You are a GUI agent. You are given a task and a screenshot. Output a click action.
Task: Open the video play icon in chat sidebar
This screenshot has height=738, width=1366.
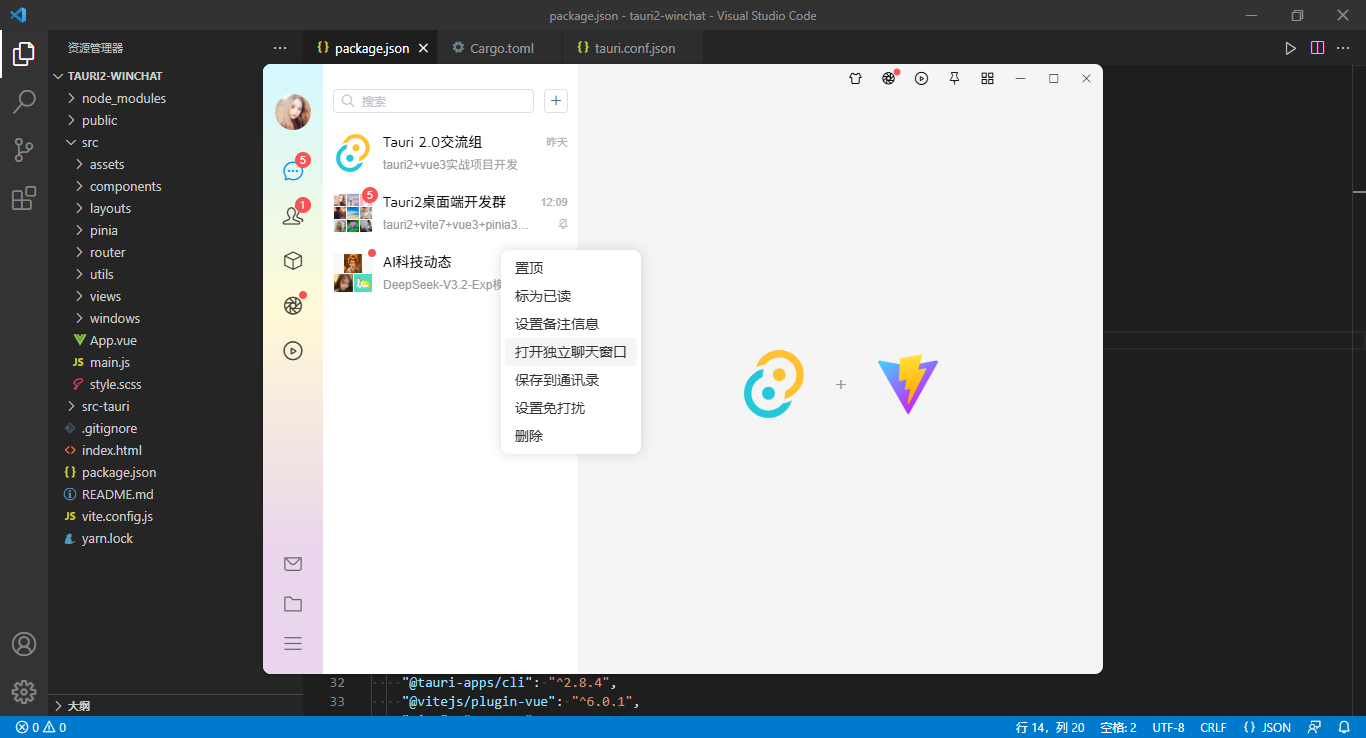[x=293, y=351]
